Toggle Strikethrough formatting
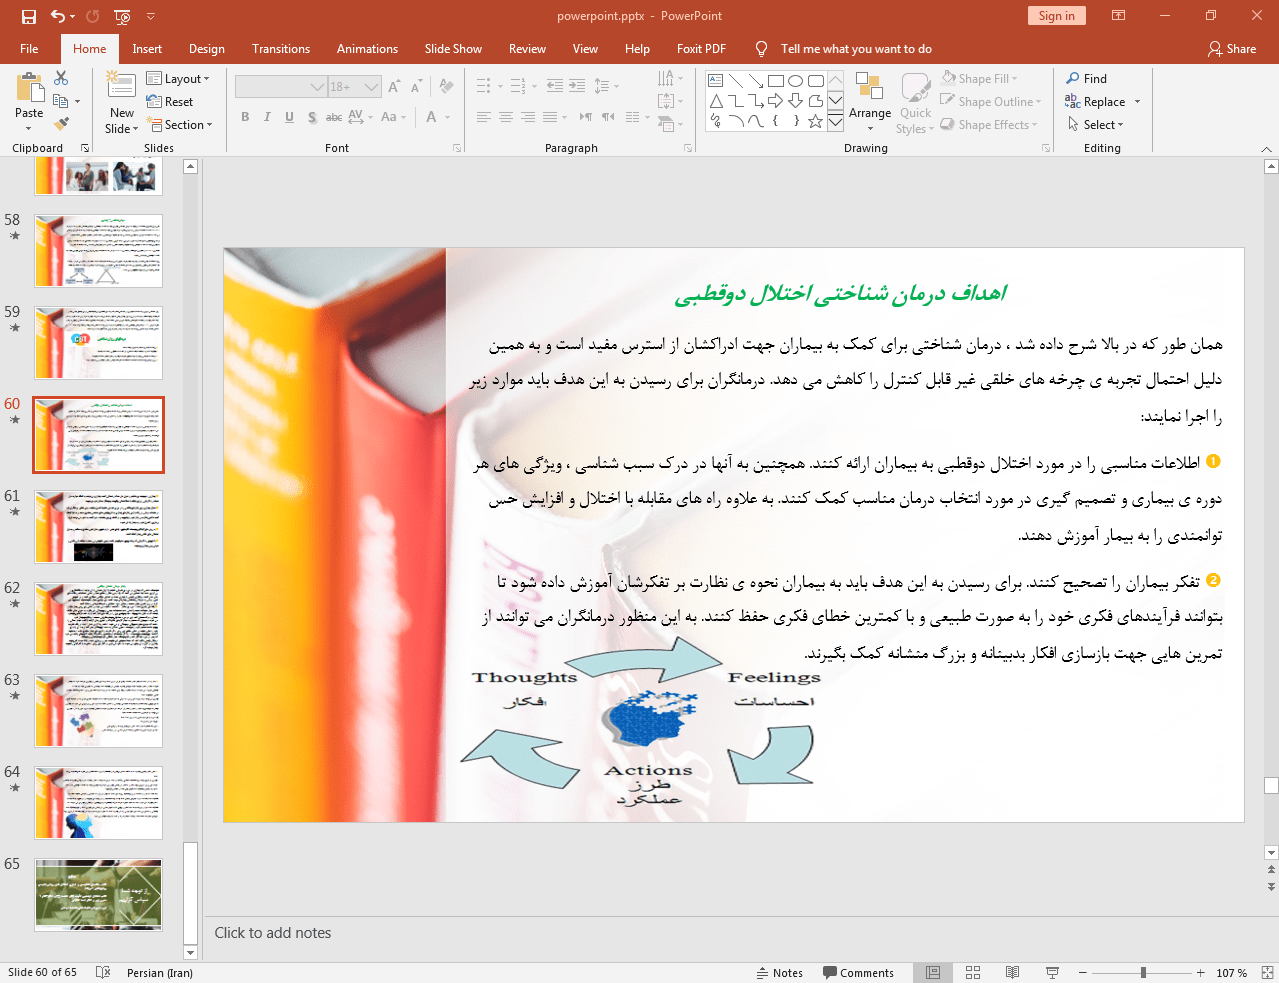This screenshot has height=983, width=1279. (334, 117)
